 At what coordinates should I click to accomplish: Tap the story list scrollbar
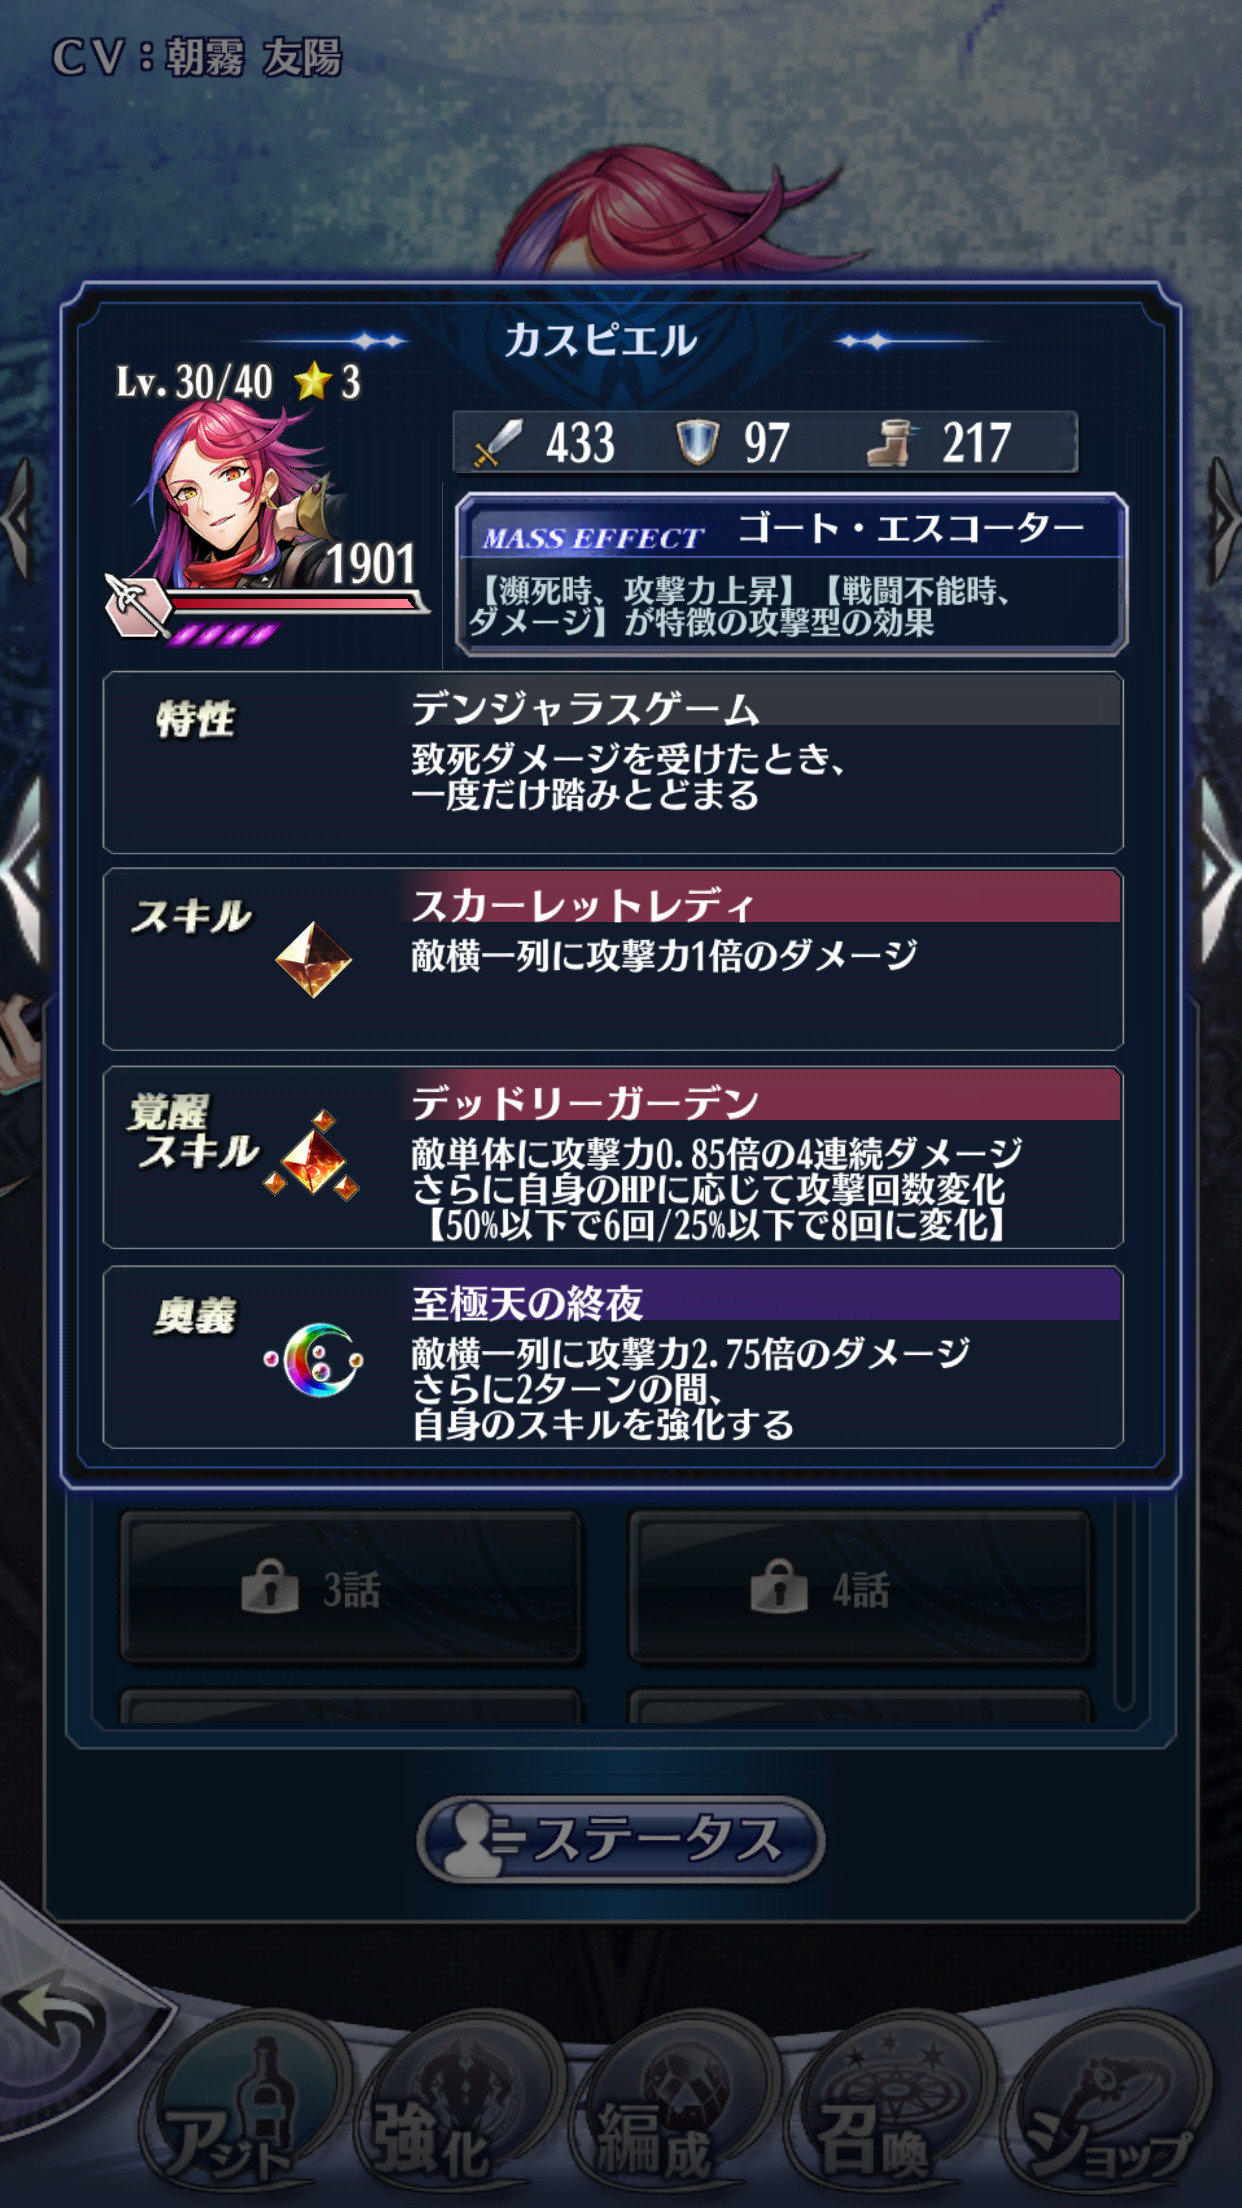(x=1124, y=1610)
